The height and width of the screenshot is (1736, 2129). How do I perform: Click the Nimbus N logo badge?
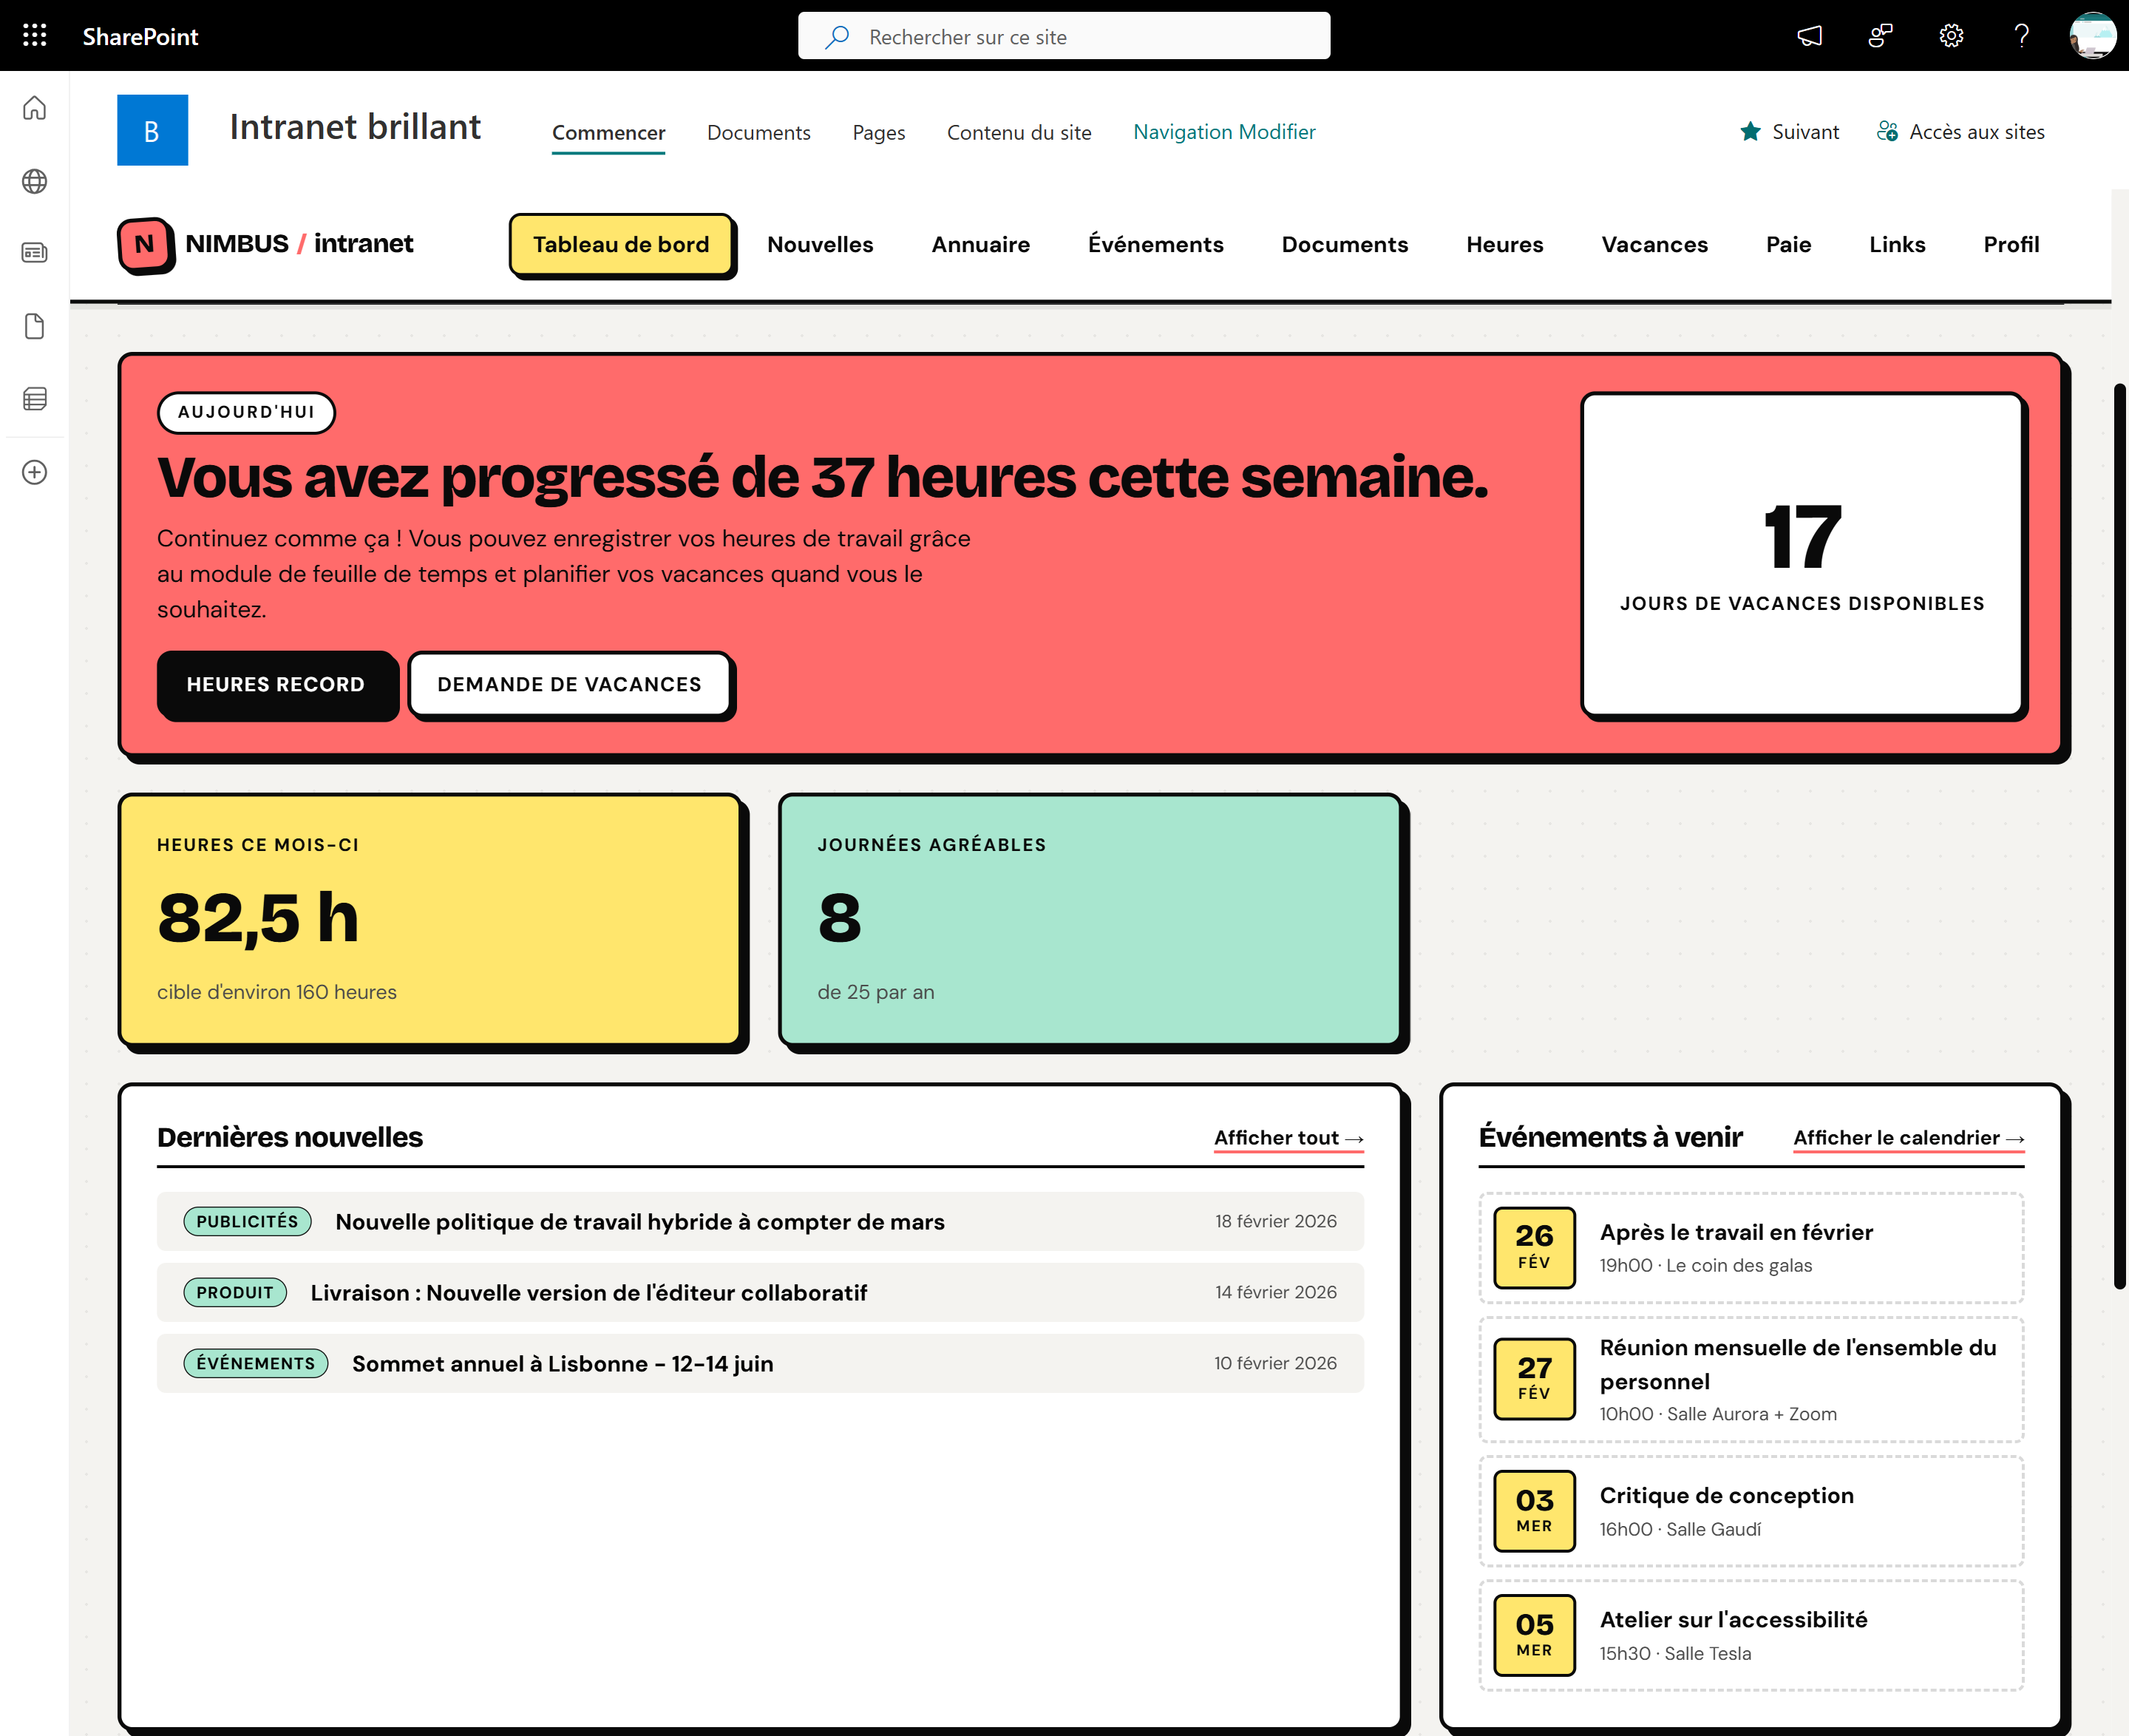pyautogui.click(x=146, y=245)
